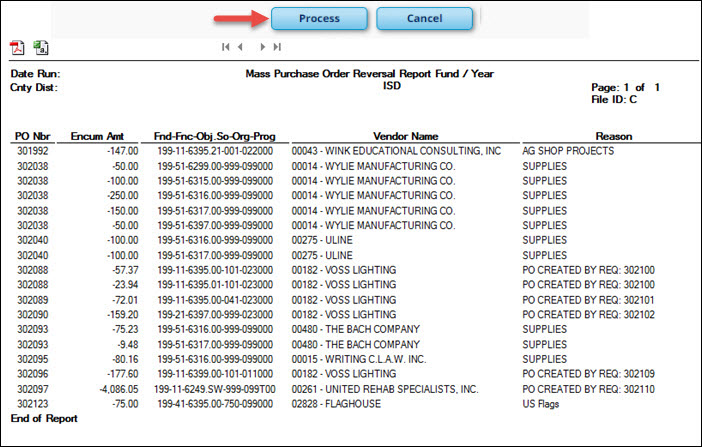Select account code 199-51-6299.00-999-099000
The height and width of the screenshot is (447, 702).
[x=215, y=166]
